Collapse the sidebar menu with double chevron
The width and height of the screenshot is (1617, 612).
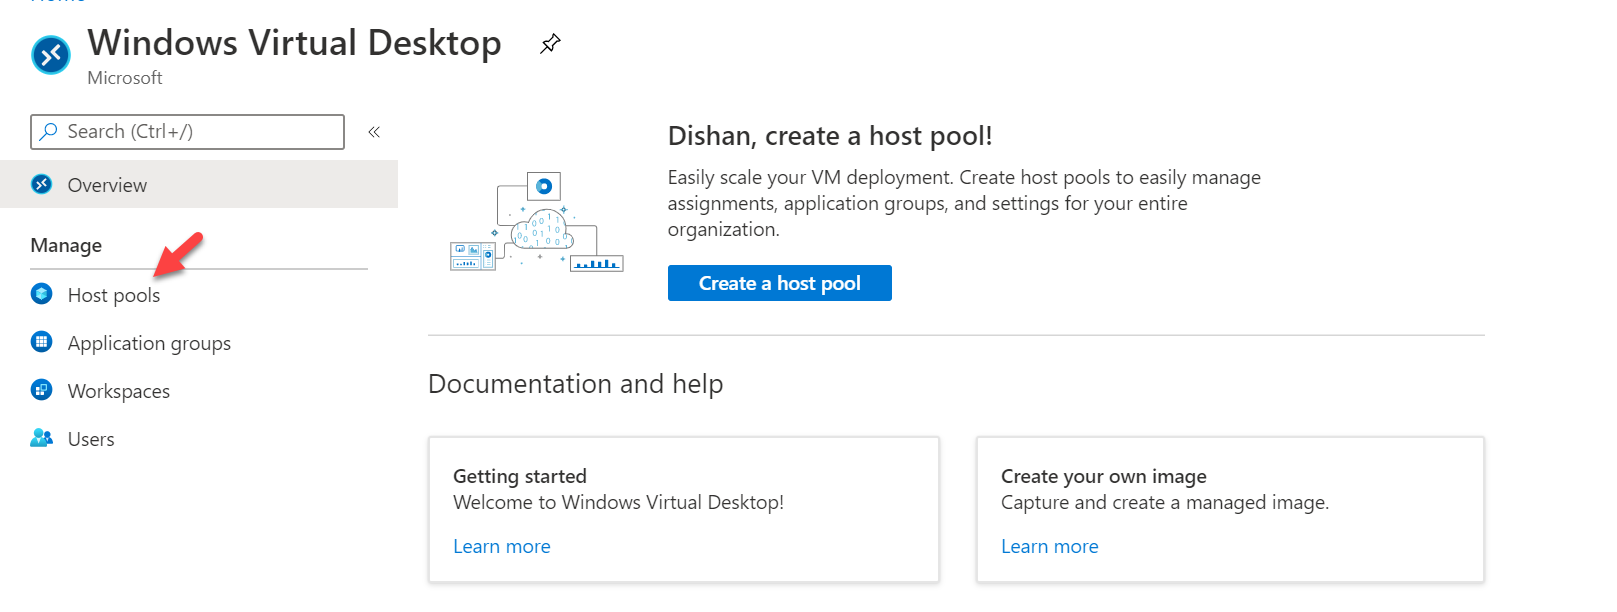(374, 132)
